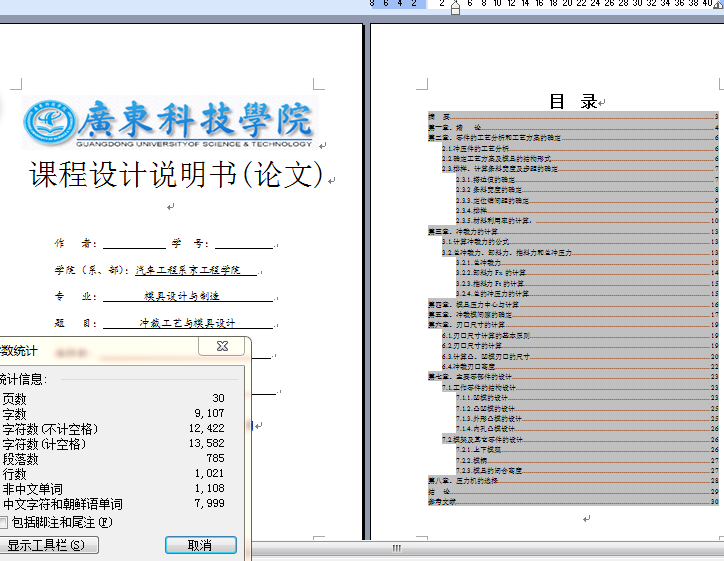Open the 第一章 绪论 contents entry
724x561 pixels.
(x=573, y=127)
